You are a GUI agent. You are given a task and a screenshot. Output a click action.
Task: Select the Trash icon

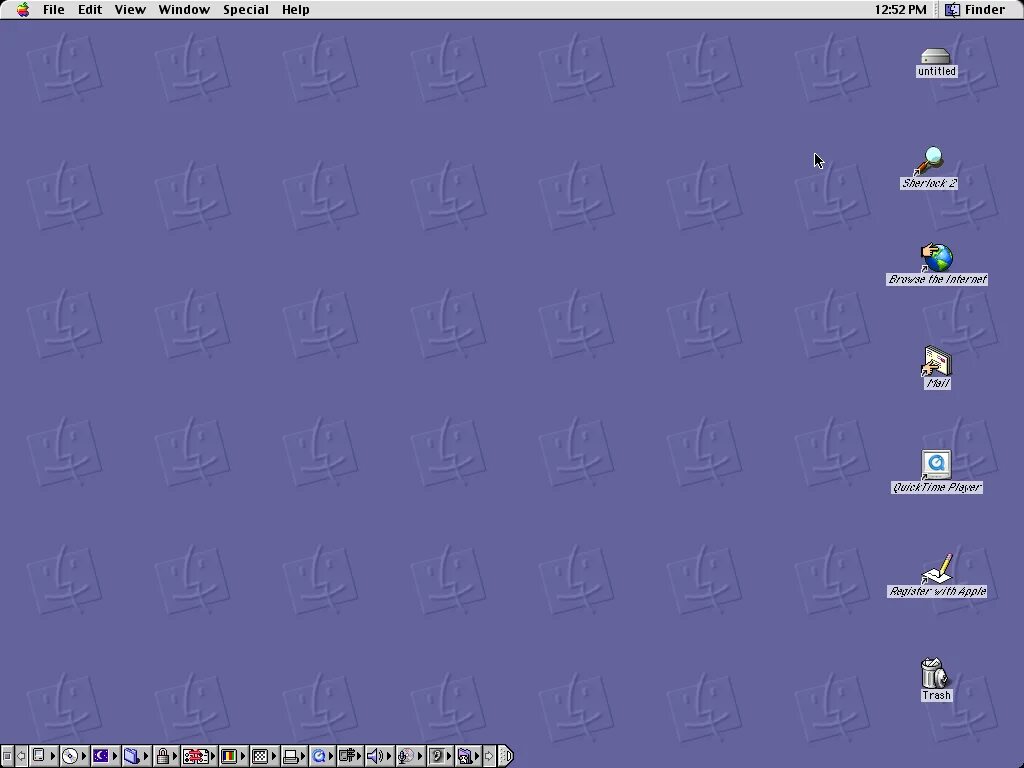(x=936, y=679)
